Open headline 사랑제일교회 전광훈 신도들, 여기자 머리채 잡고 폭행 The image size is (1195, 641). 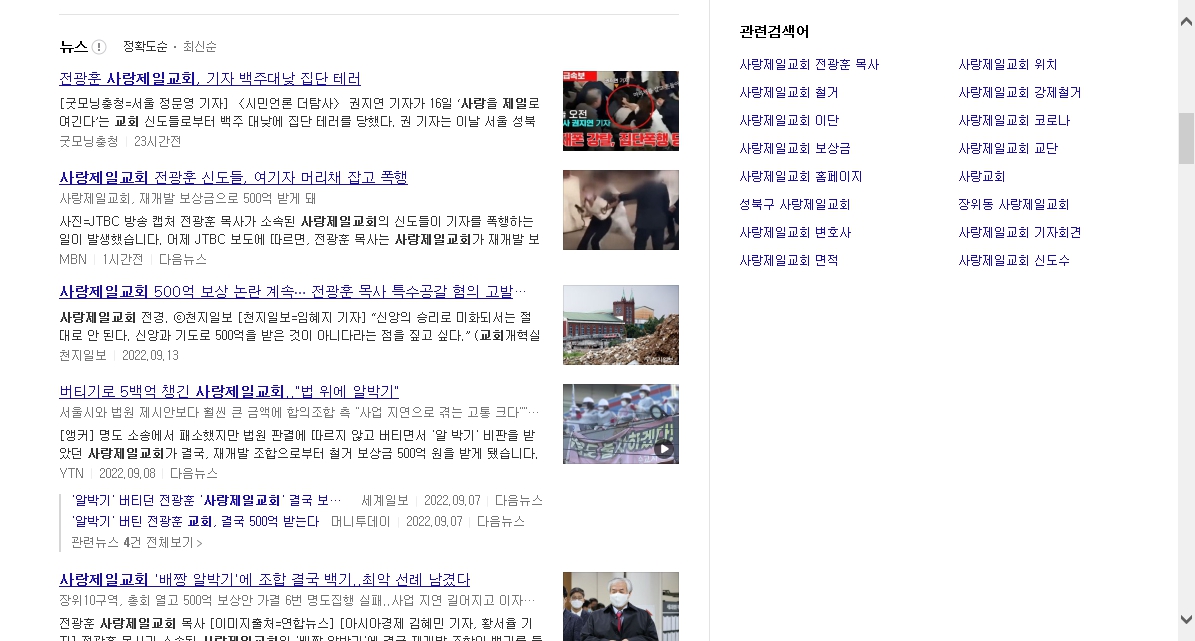coord(233,178)
